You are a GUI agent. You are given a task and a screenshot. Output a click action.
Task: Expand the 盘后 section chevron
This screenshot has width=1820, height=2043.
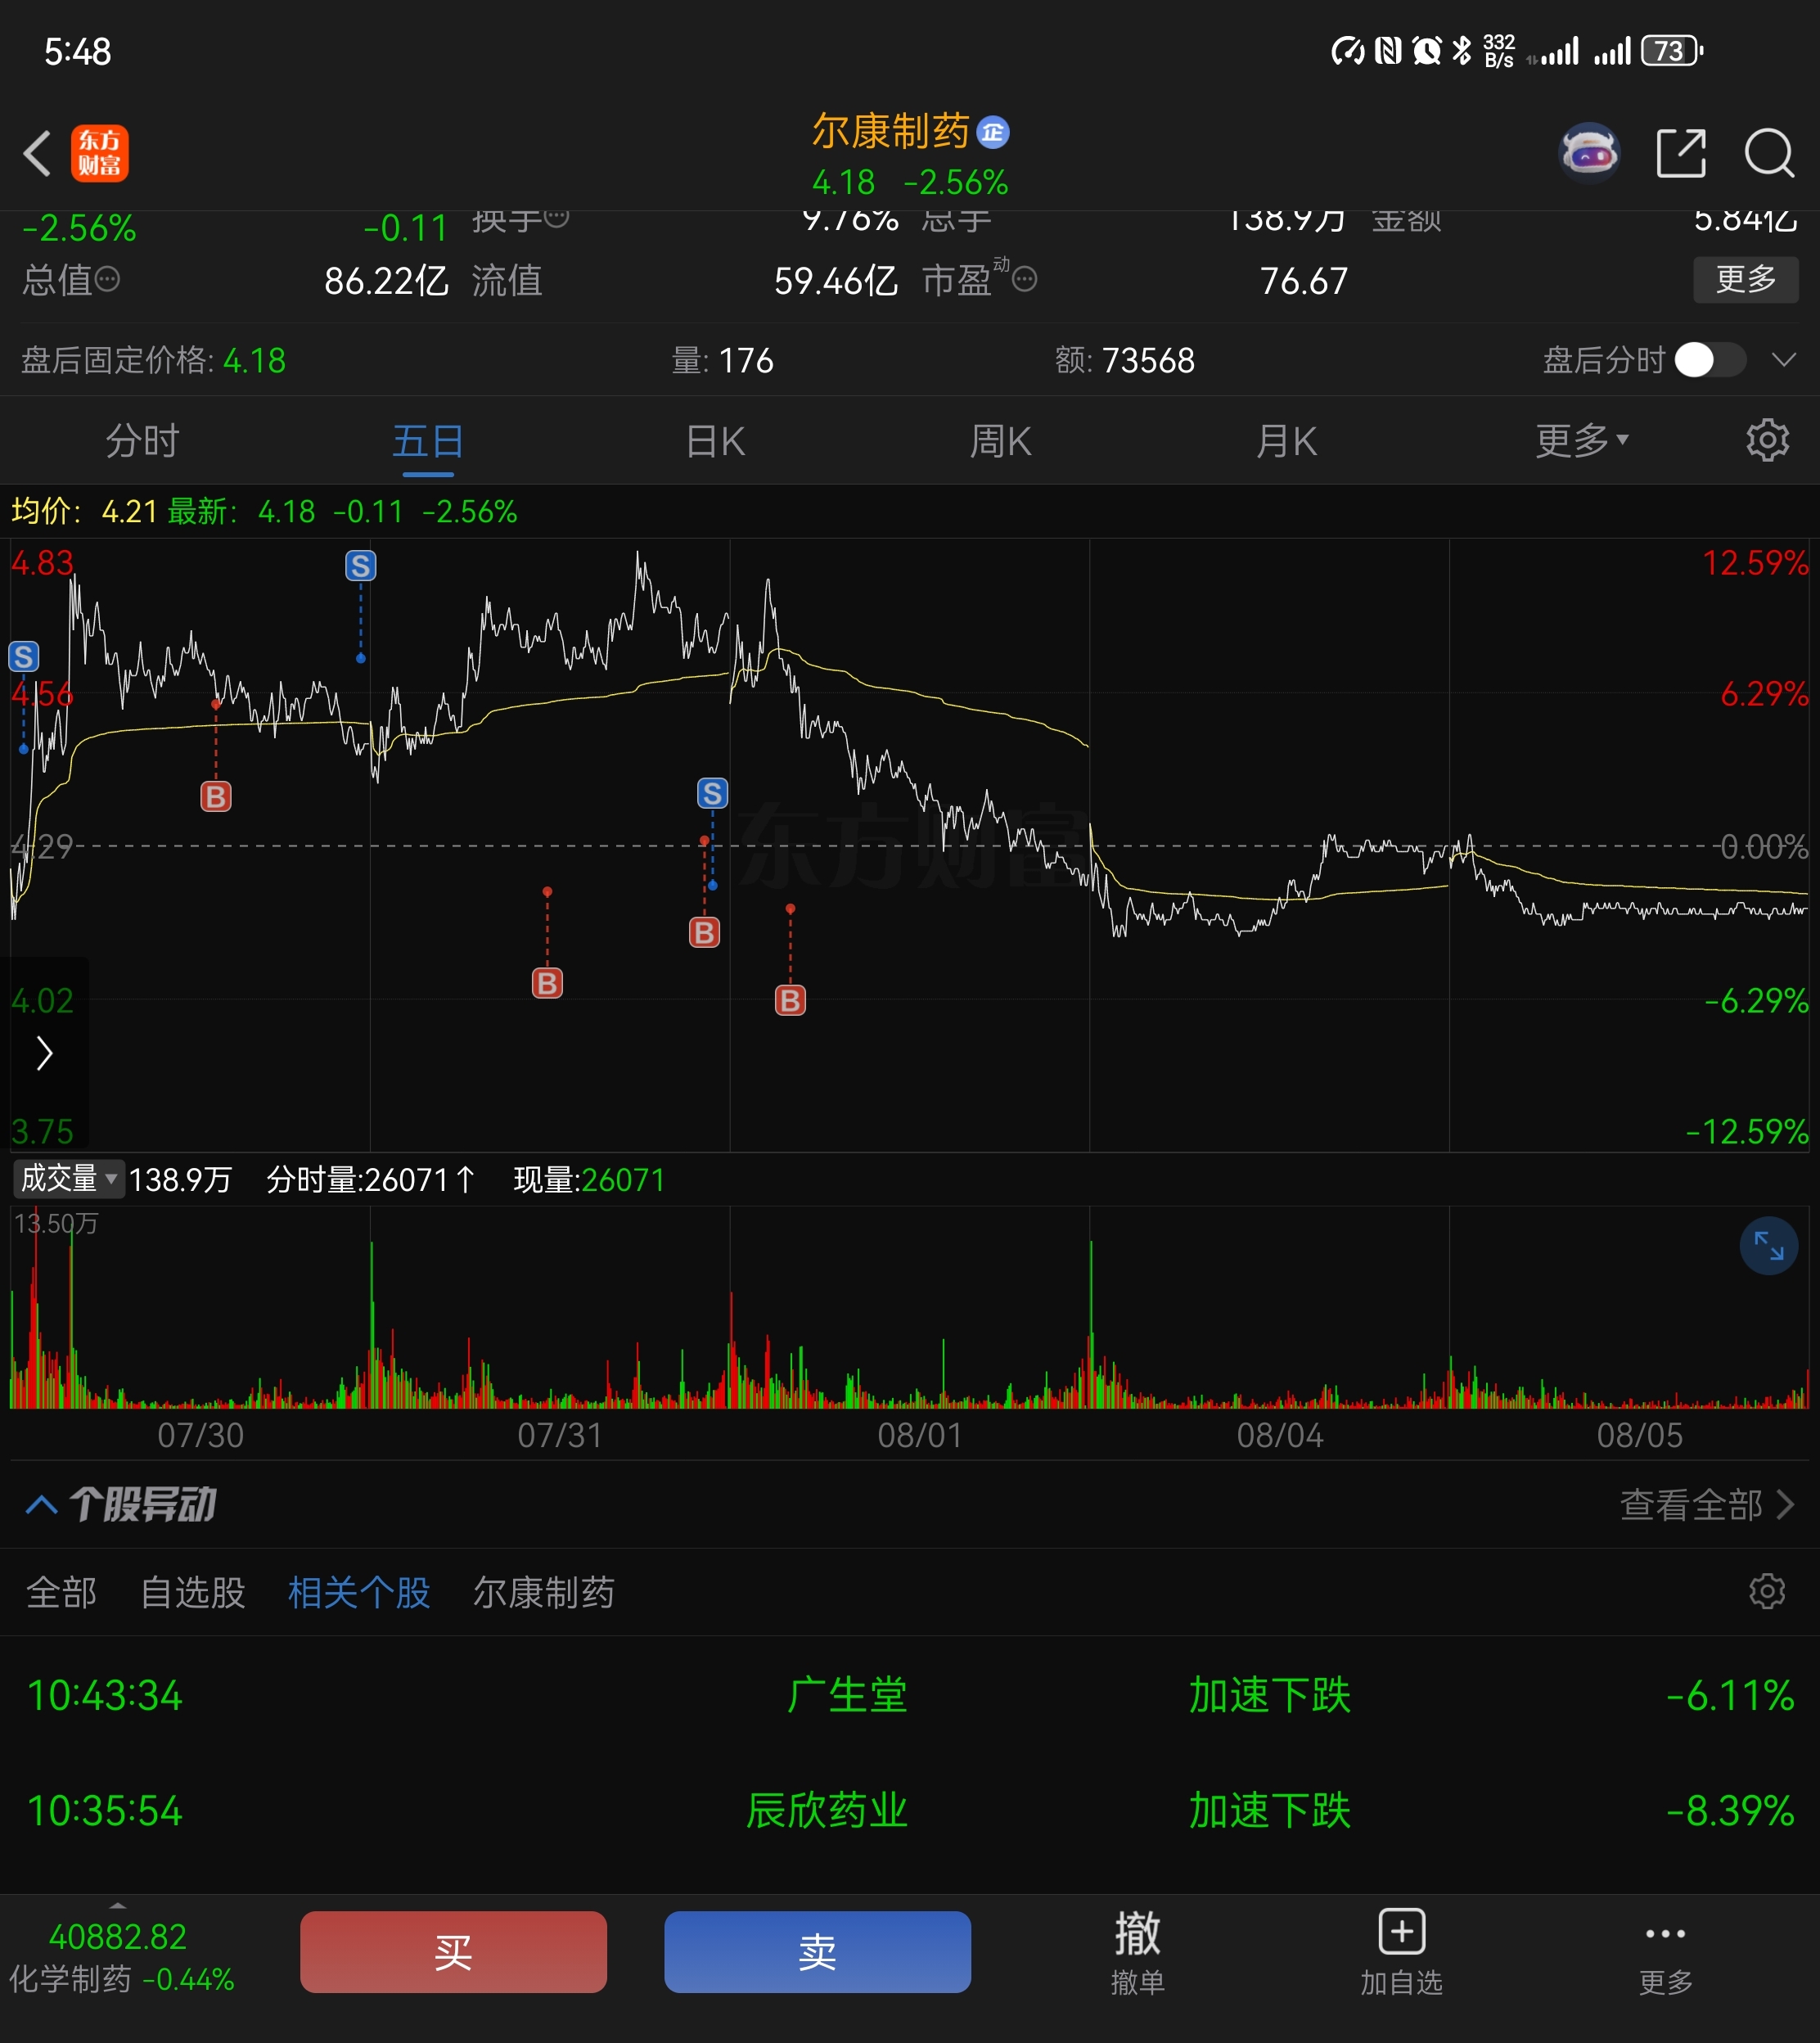(x=1784, y=360)
